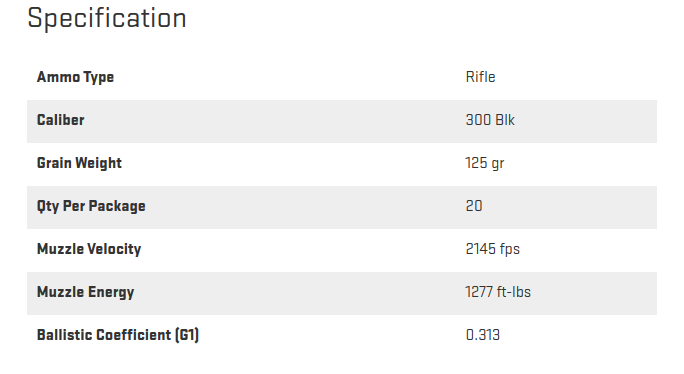Click the 1277 ft-lbs value

[x=498, y=292]
